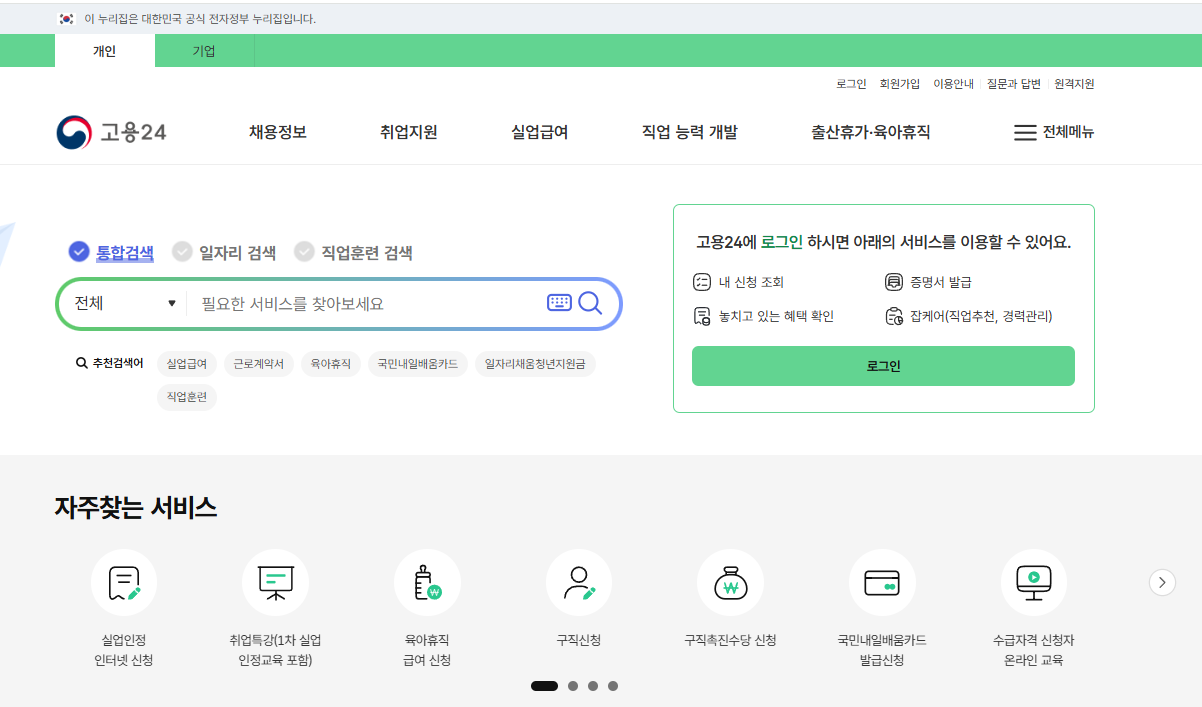Click the second carousel pagination dot
Screen dimensions: 1202x707
[x=572, y=686]
